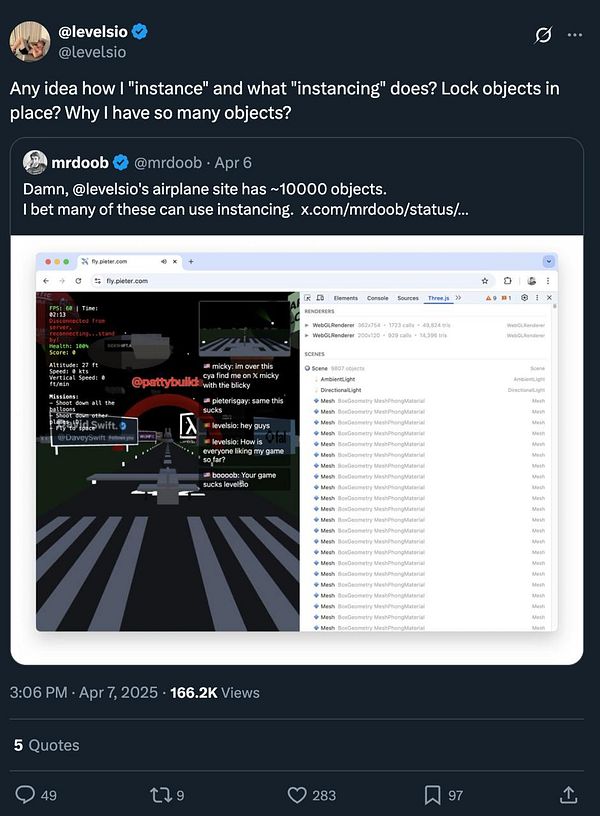Bookmark the tweet
Viewport: 600px width, 816px height.
click(433, 794)
